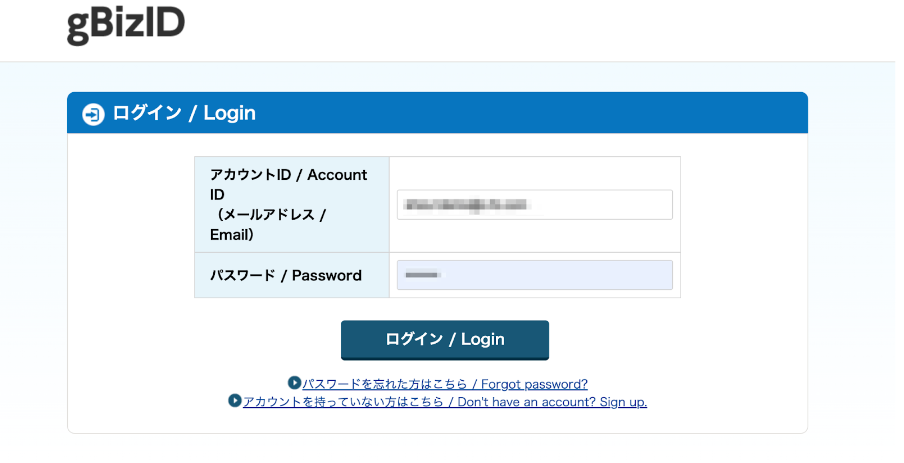This screenshot has height=463, width=904.
Task: Click the arrow icon beside Sign up link
Action: [x=235, y=401]
